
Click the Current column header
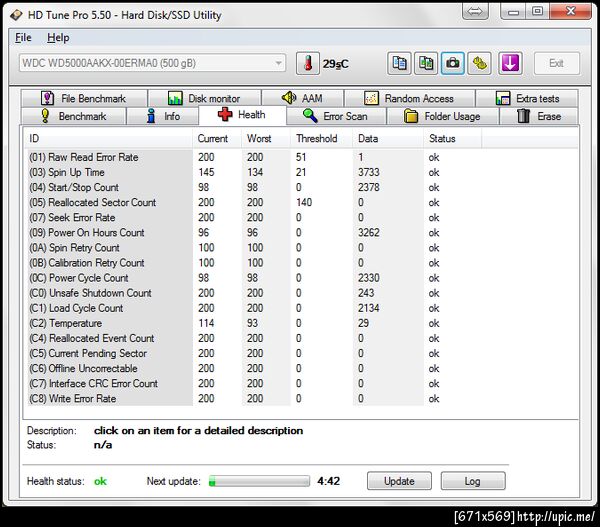point(217,139)
